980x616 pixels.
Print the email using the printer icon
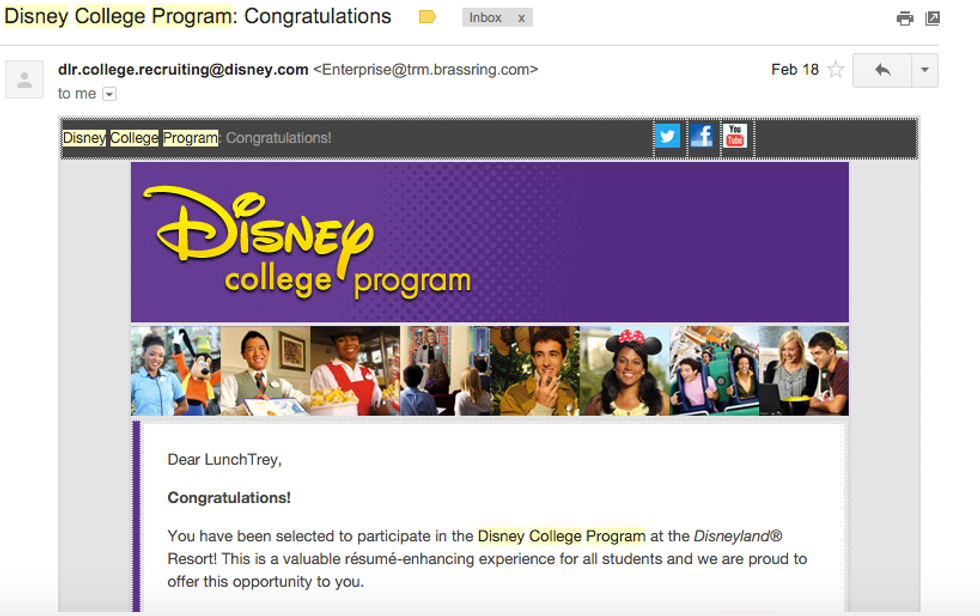[x=905, y=18]
